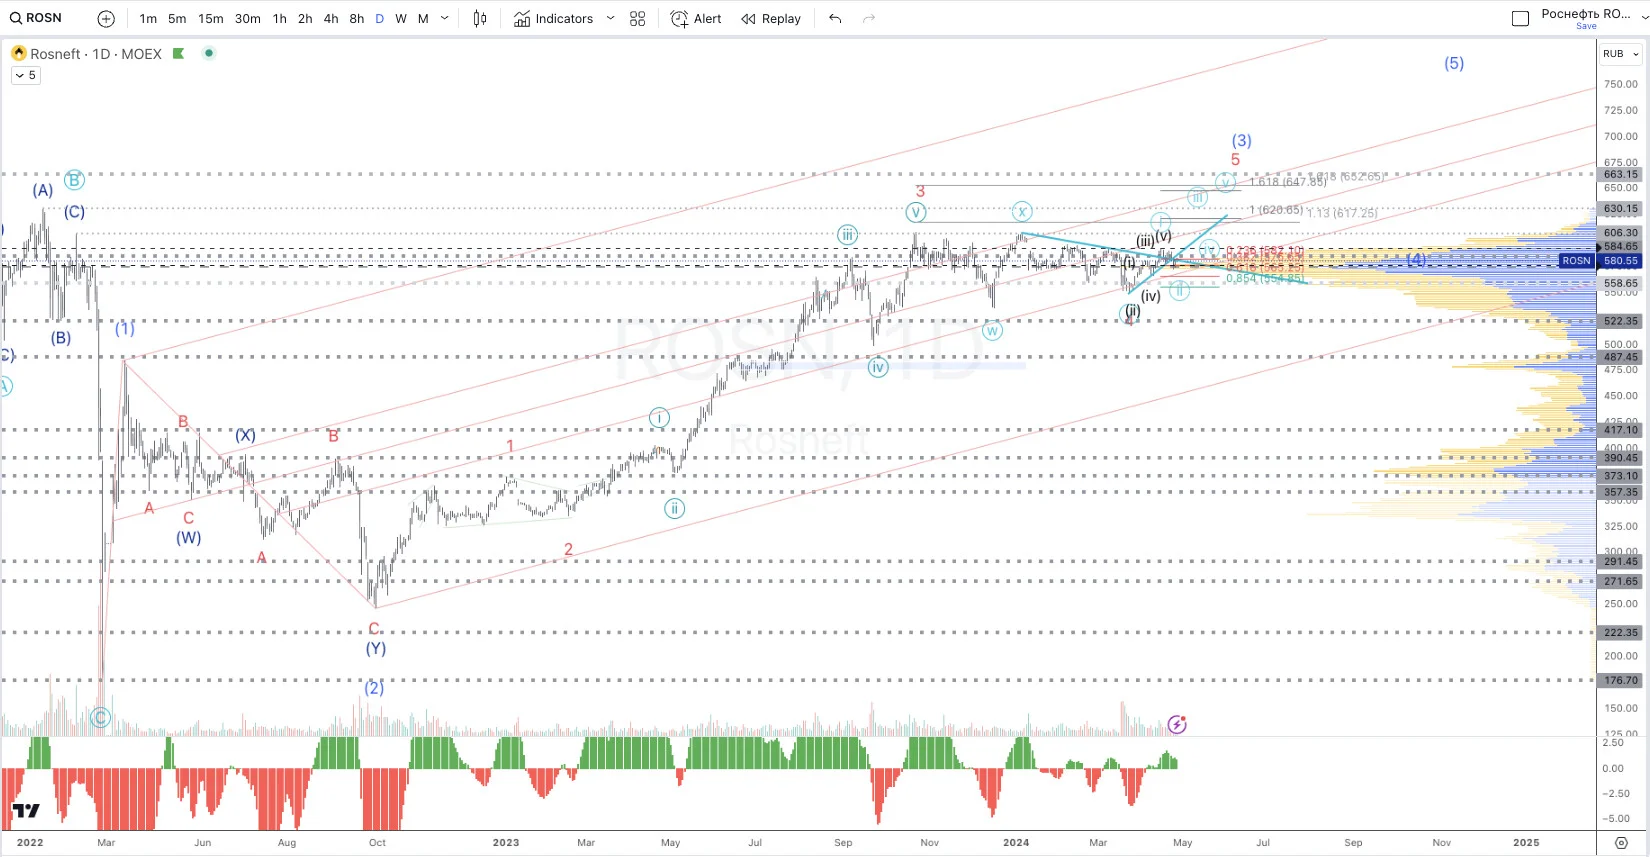
Task: Choose the monthly M interval
Action: tap(423, 18)
